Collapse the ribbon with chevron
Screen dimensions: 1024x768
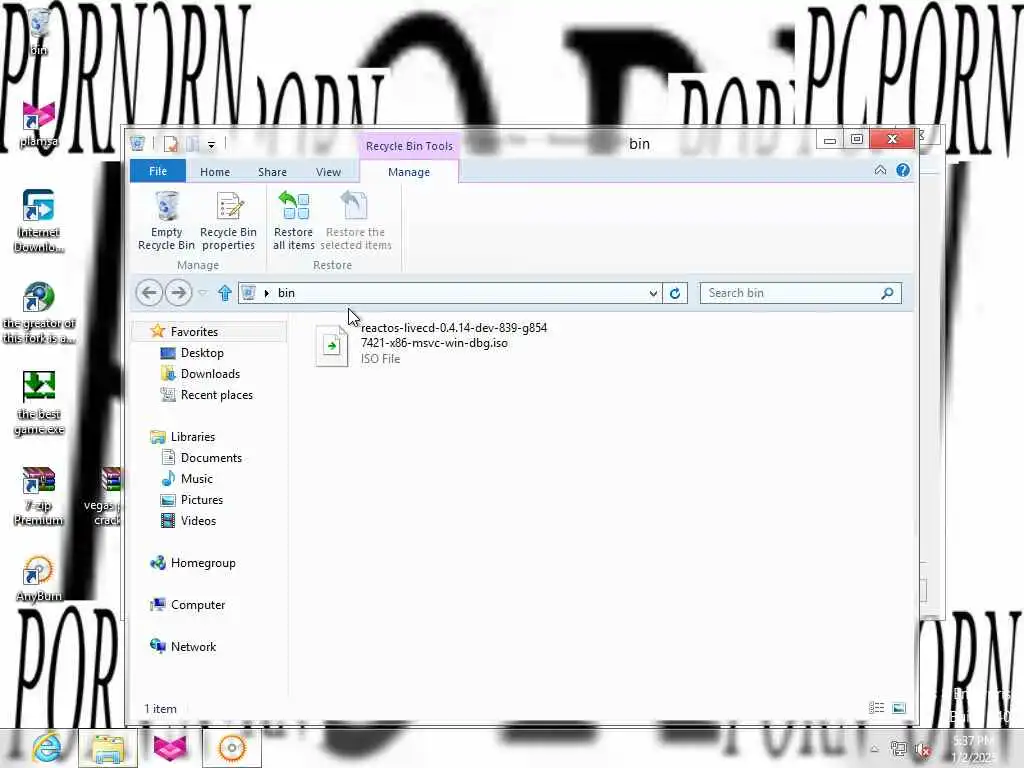point(880,170)
